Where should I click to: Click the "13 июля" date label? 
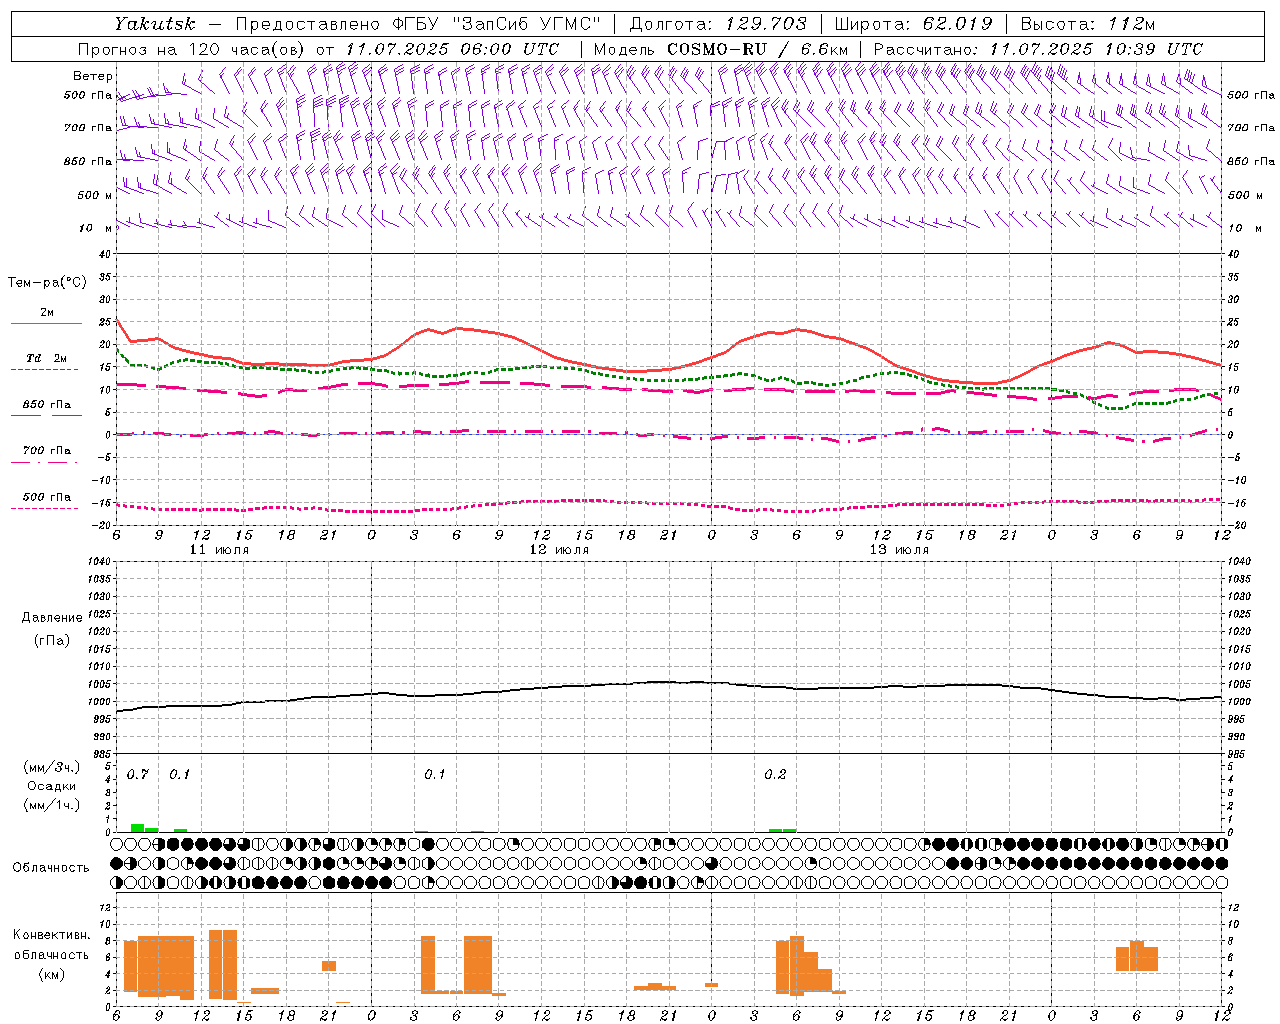point(899,550)
